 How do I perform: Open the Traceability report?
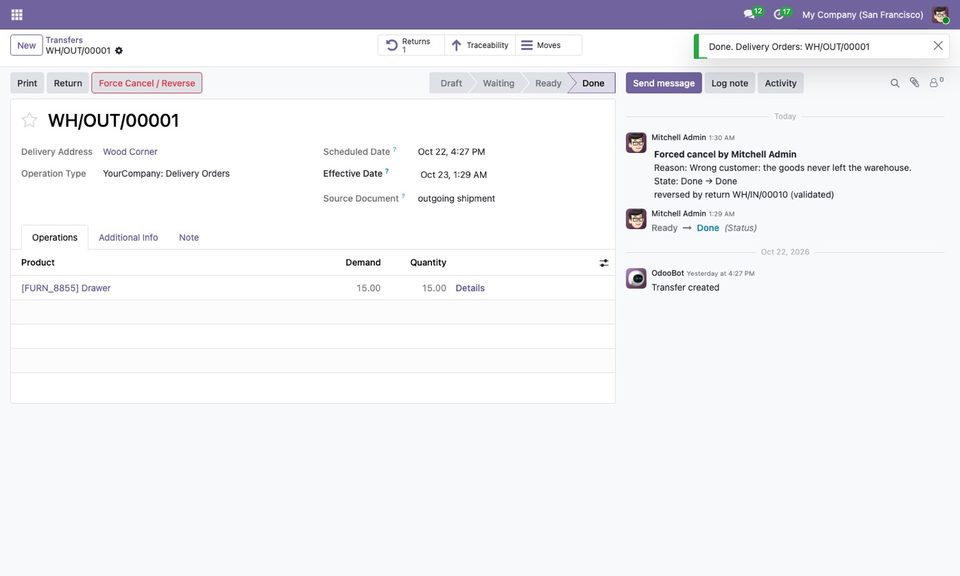coord(480,45)
